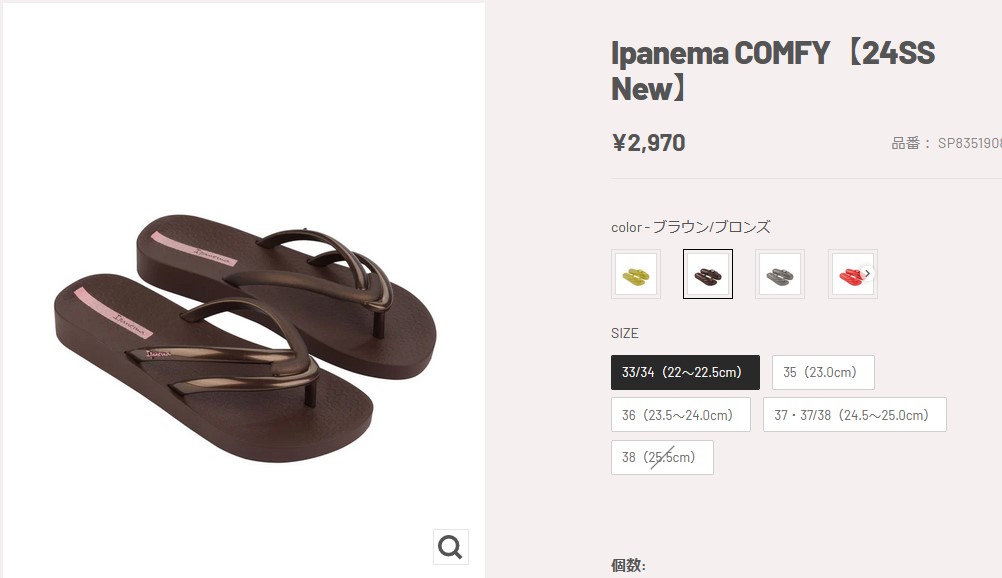Click the magnifier zoom icon on product image
The height and width of the screenshot is (578, 1002).
point(450,547)
